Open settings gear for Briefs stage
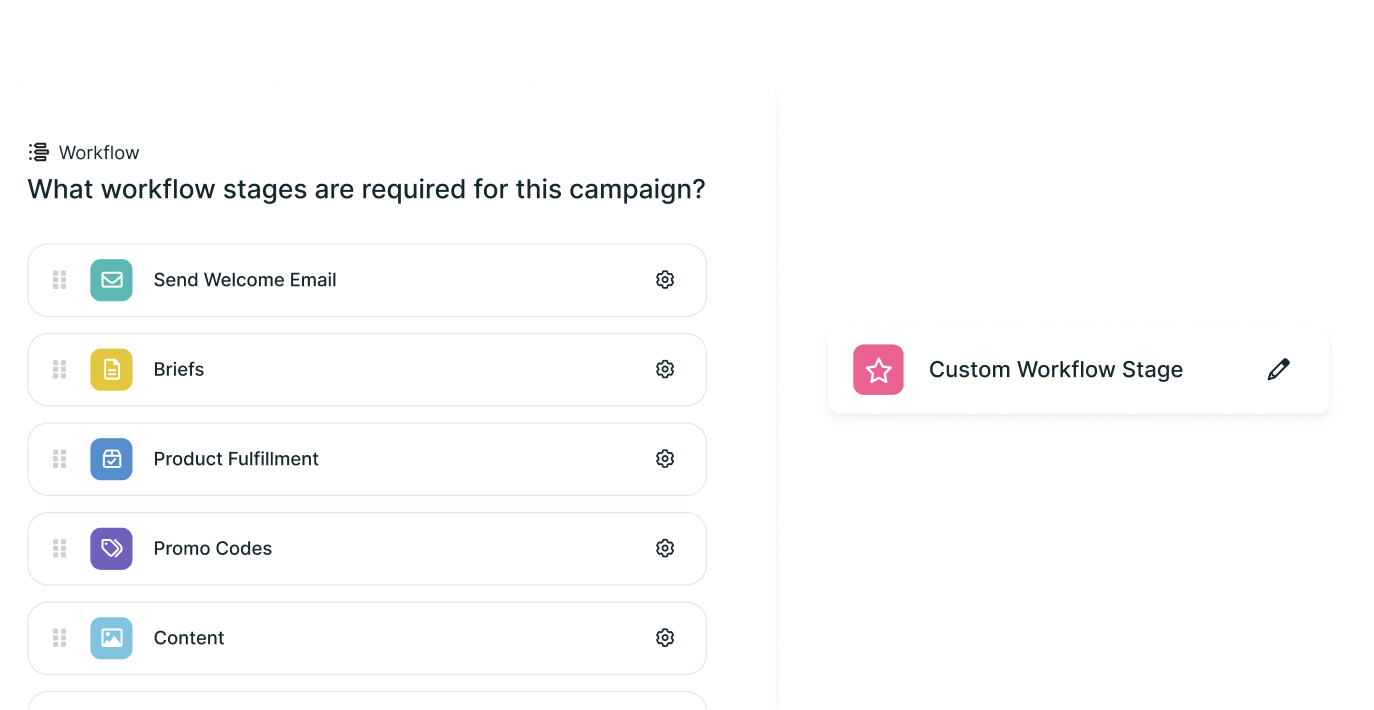Image resolution: width=1374 pixels, height=710 pixels. (x=665, y=370)
